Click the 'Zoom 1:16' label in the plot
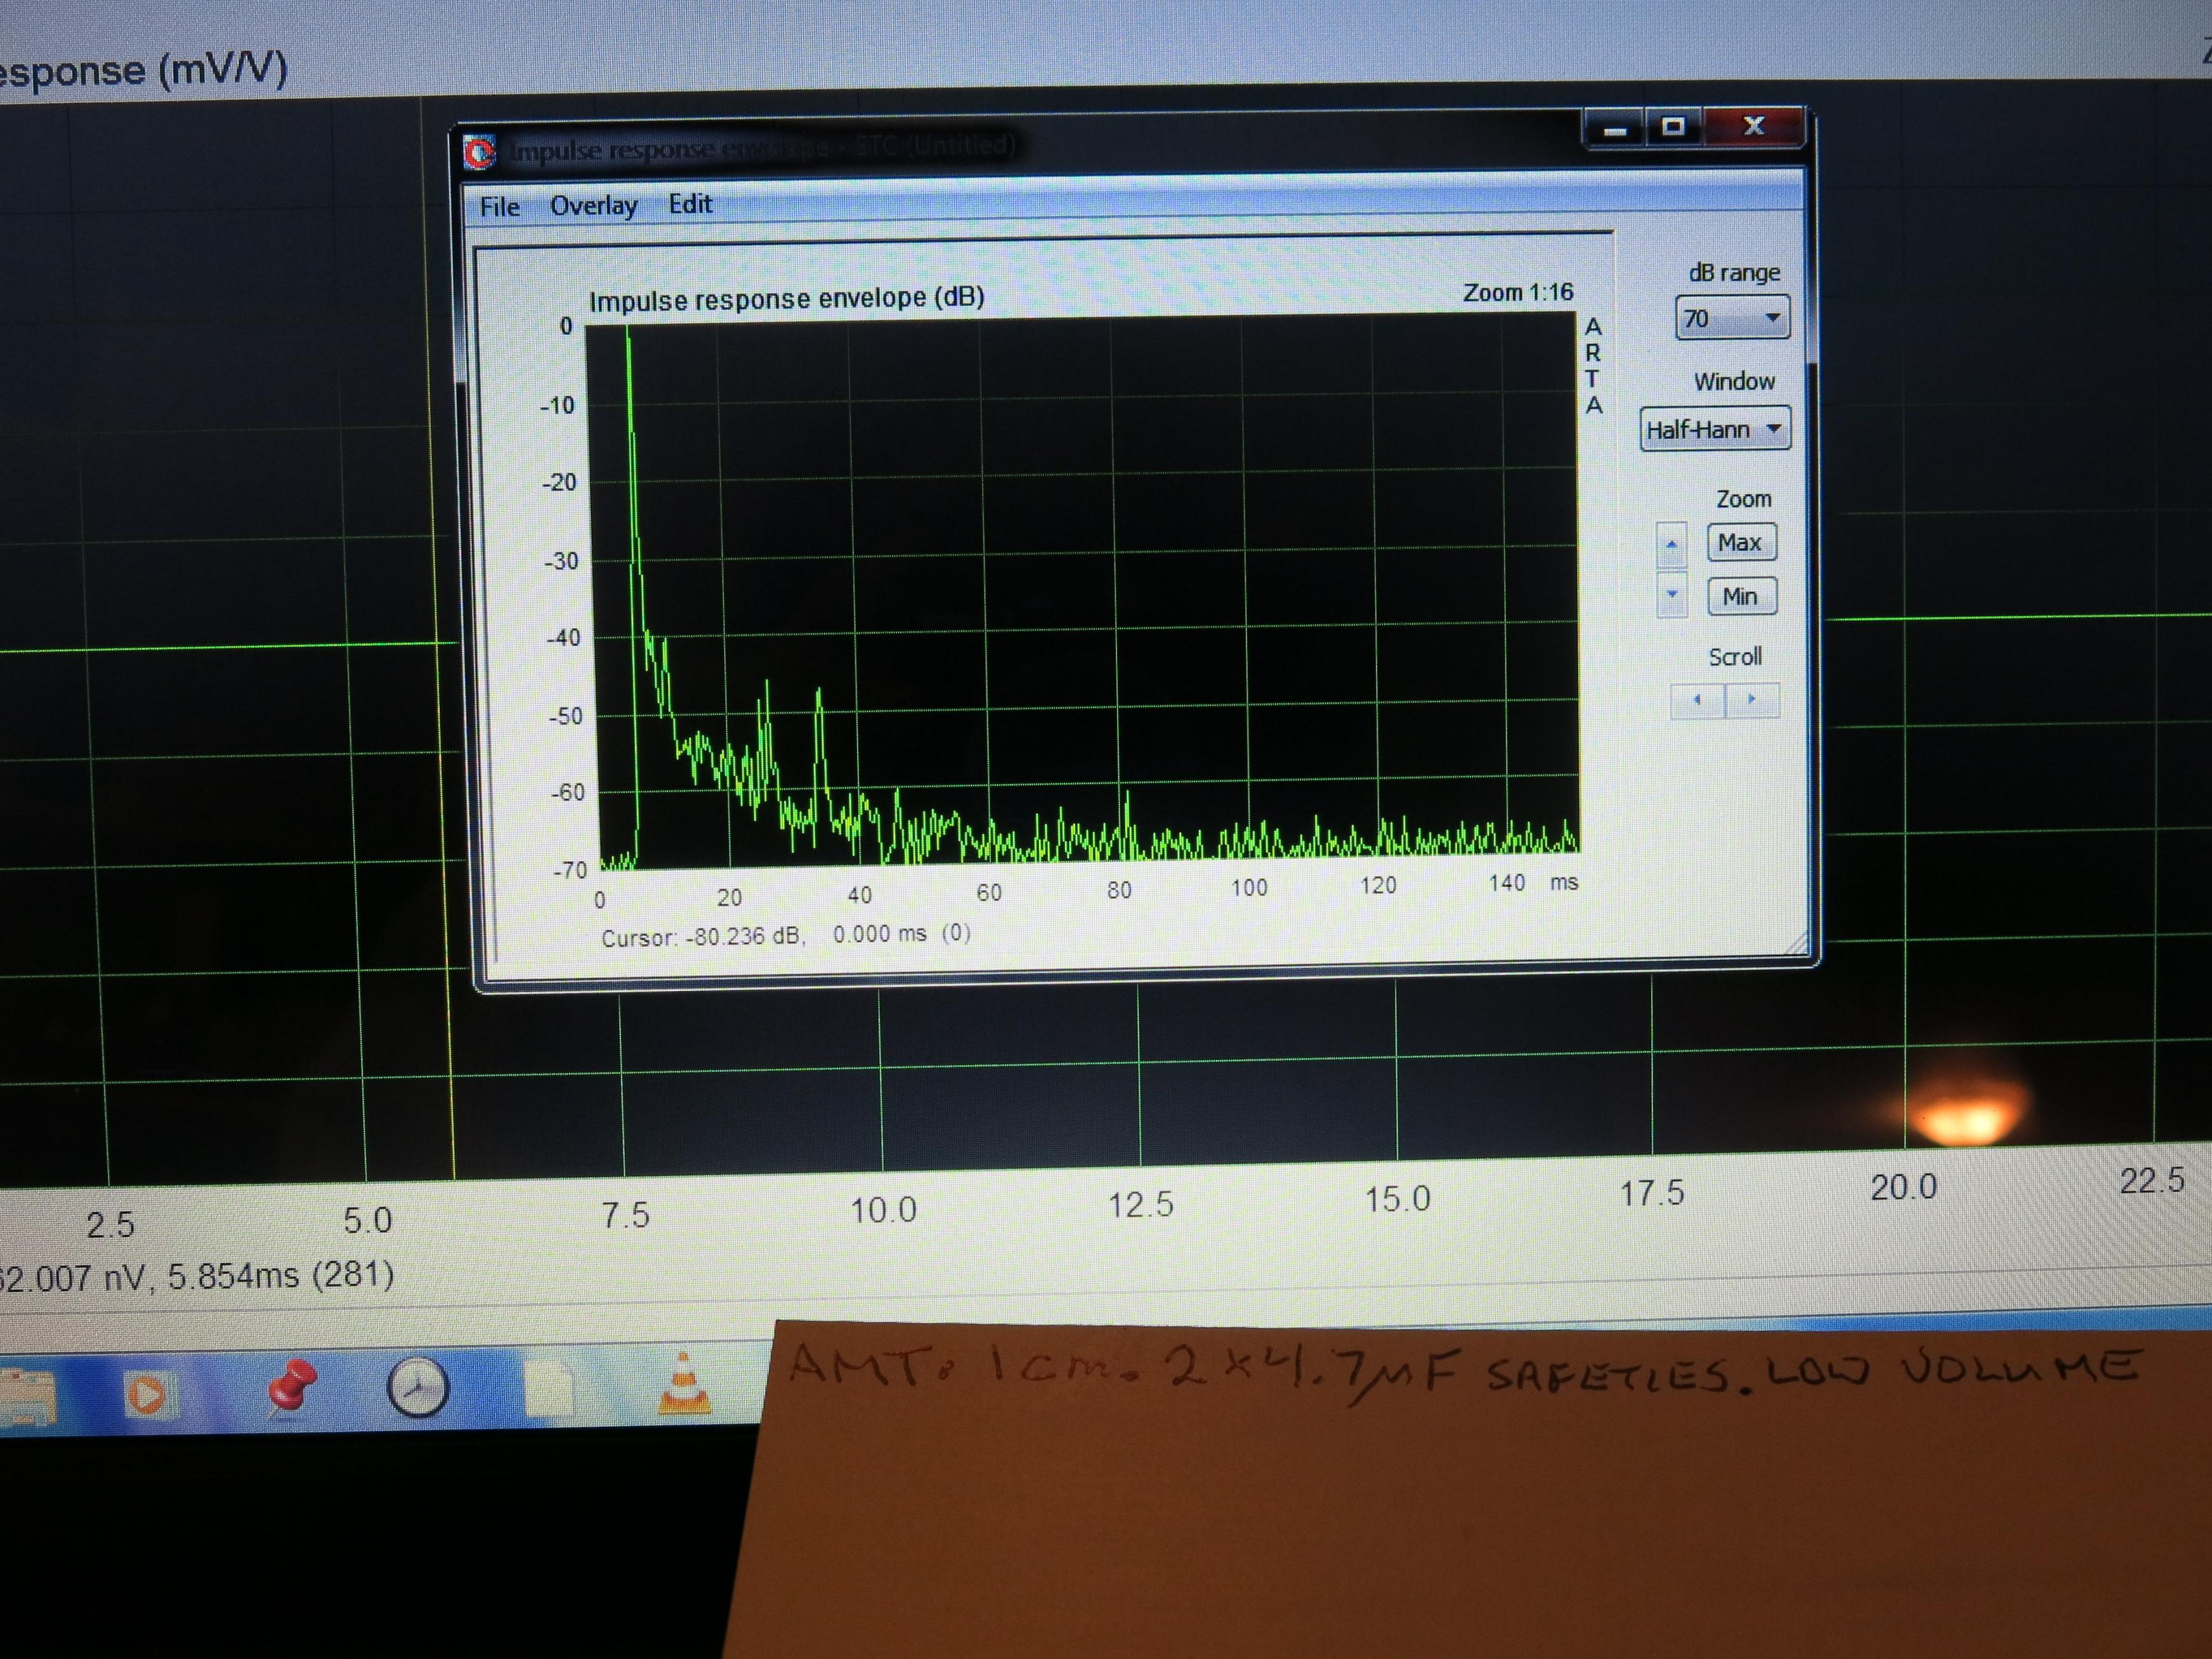The width and height of the screenshot is (2212, 1659). click(x=1517, y=292)
